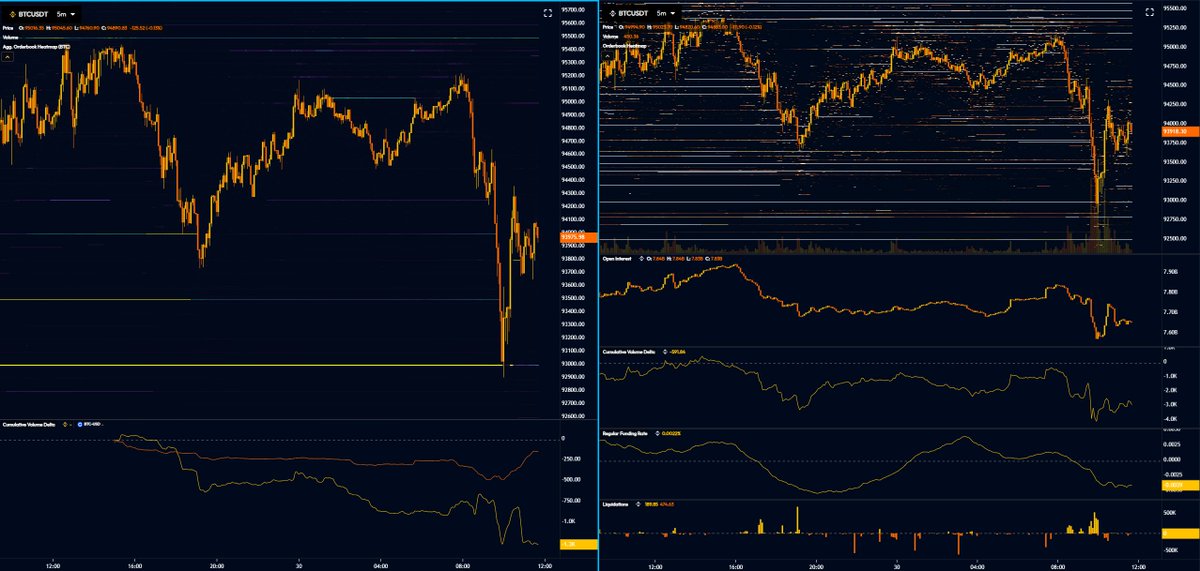
Task: Select the Liquidations indicator label
Action: tap(616, 504)
